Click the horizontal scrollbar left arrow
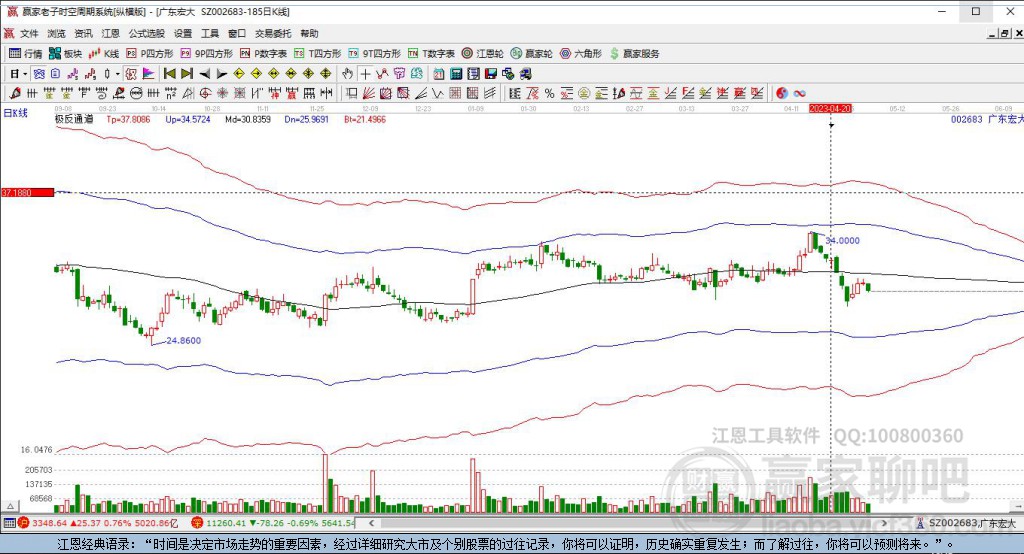This screenshot has width=1024, height=554. pos(371,523)
